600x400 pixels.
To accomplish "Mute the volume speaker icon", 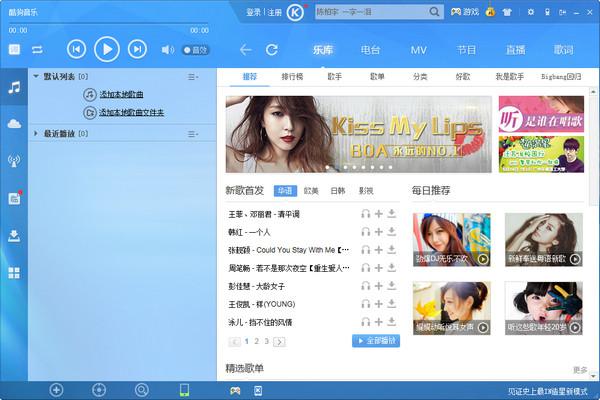I will (x=168, y=50).
